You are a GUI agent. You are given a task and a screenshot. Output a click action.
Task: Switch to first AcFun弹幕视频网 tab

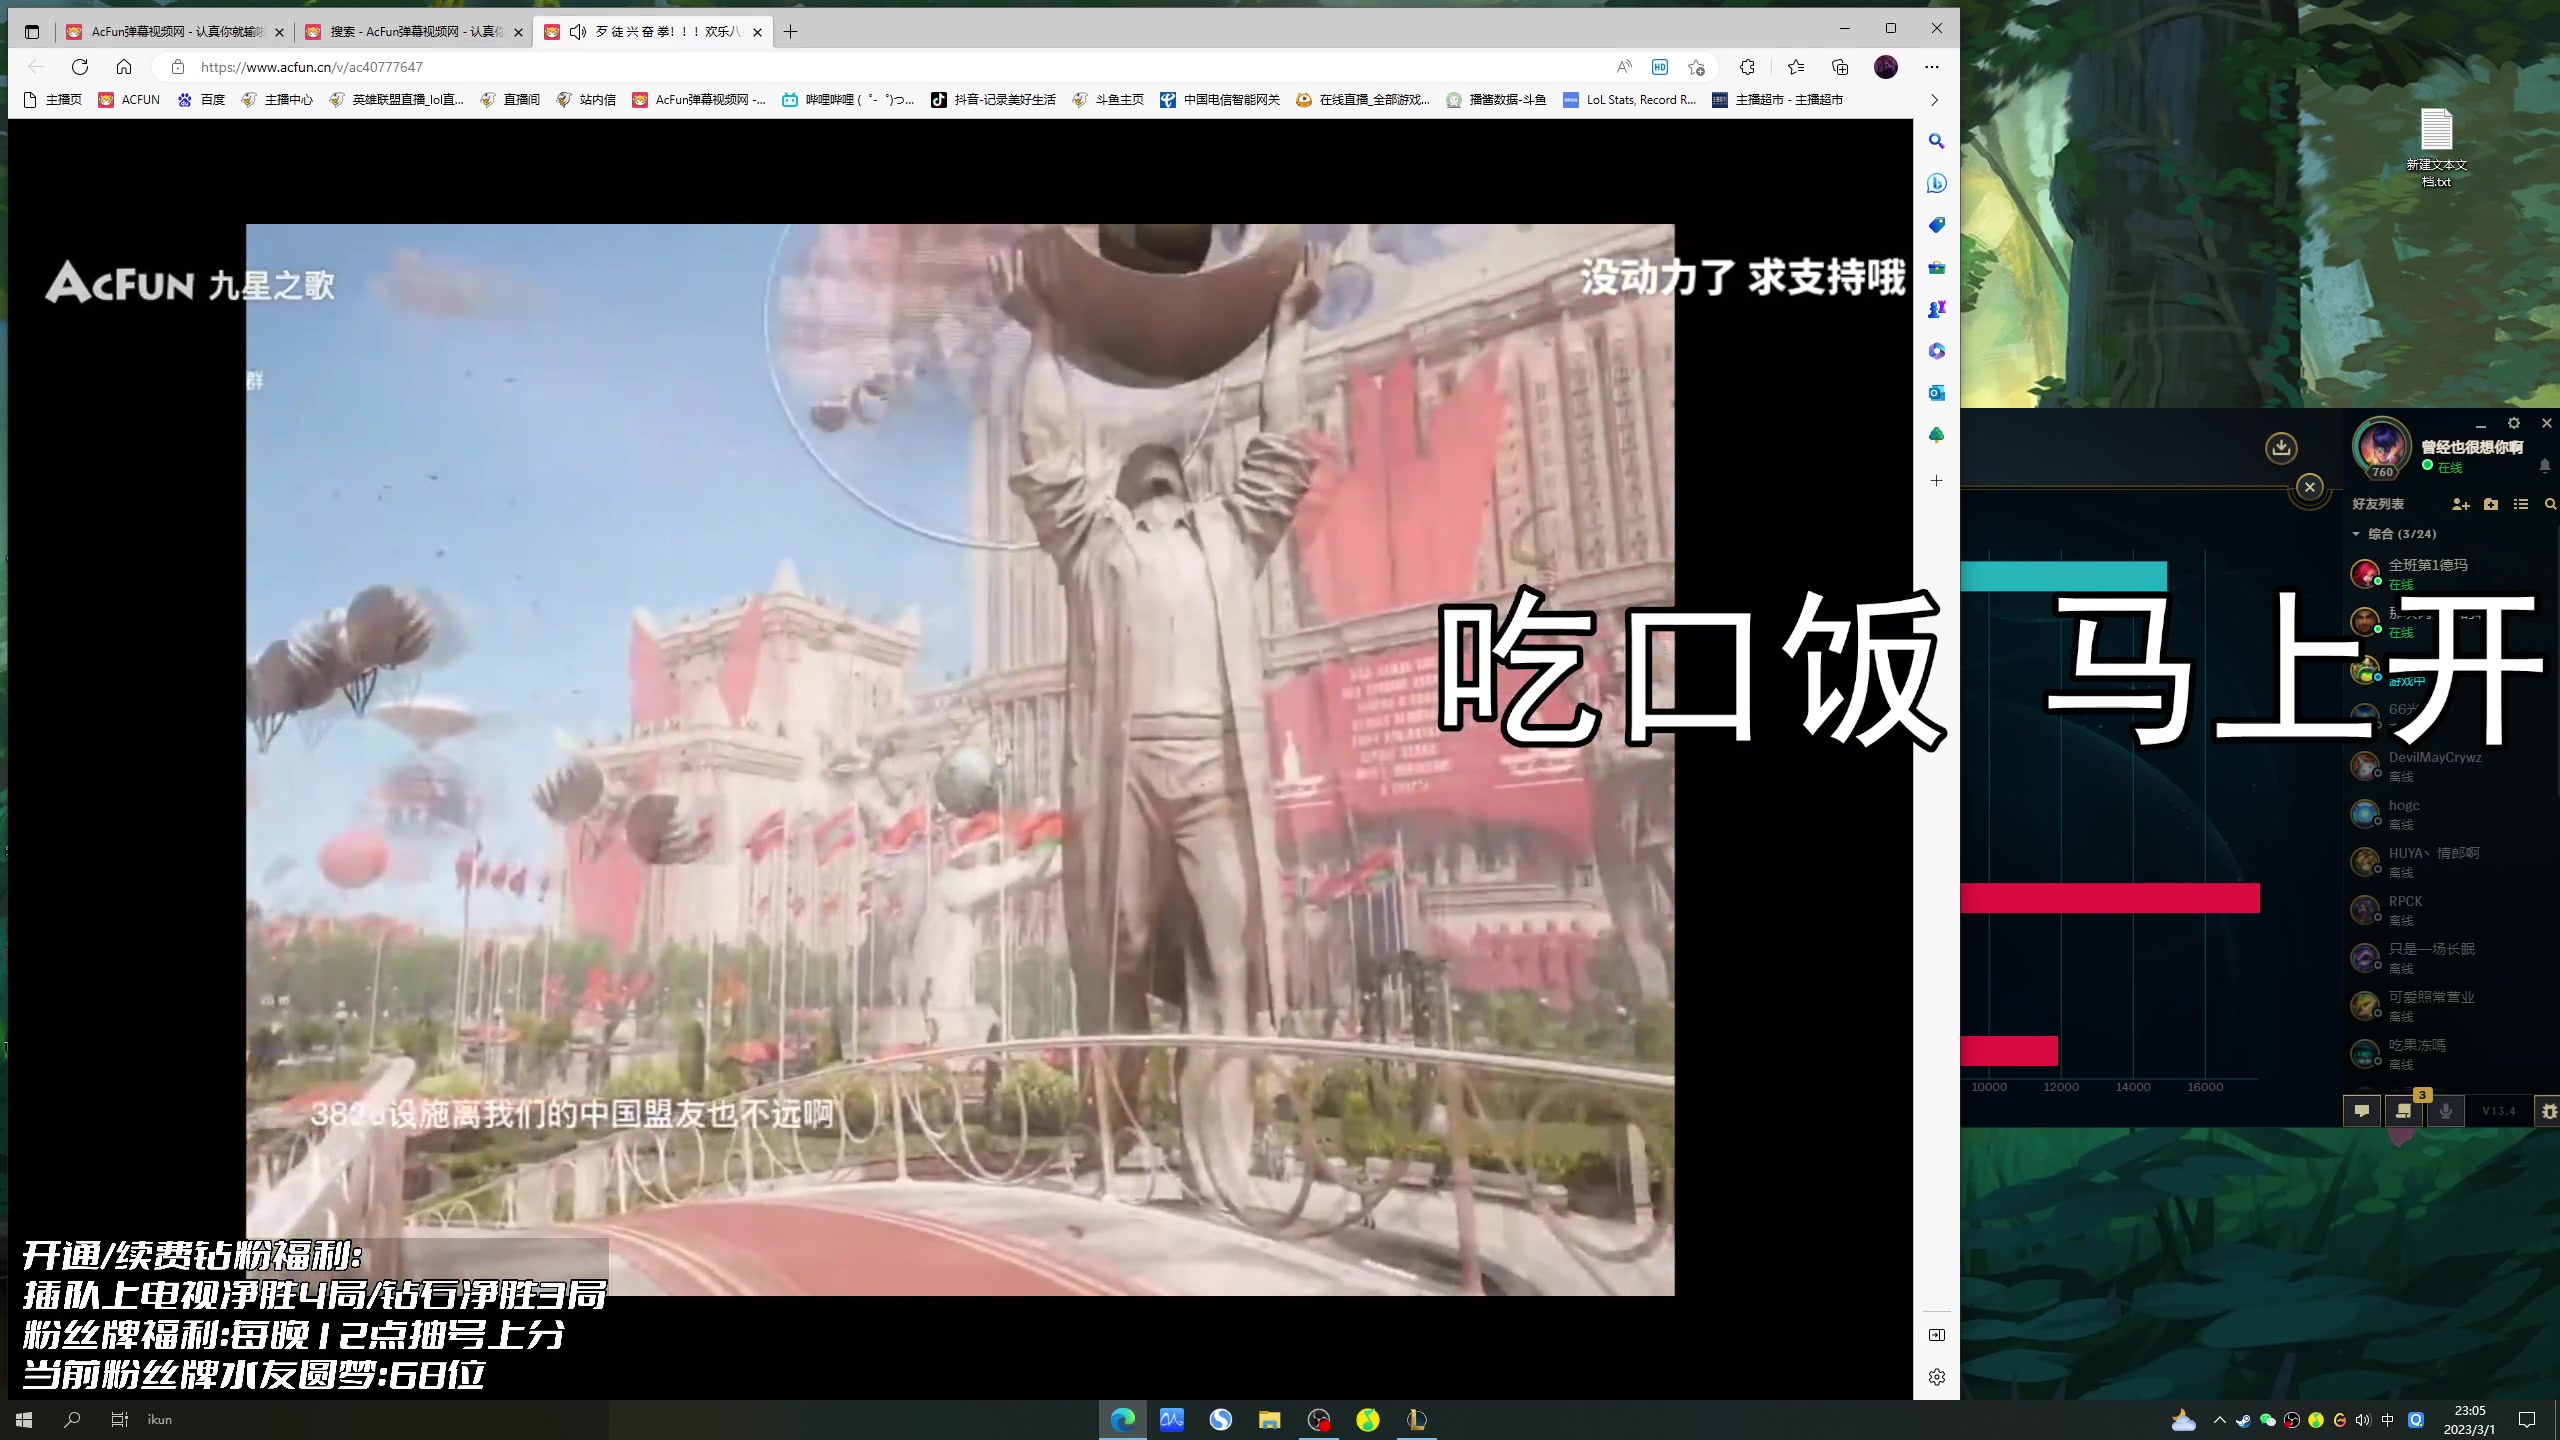coord(175,32)
